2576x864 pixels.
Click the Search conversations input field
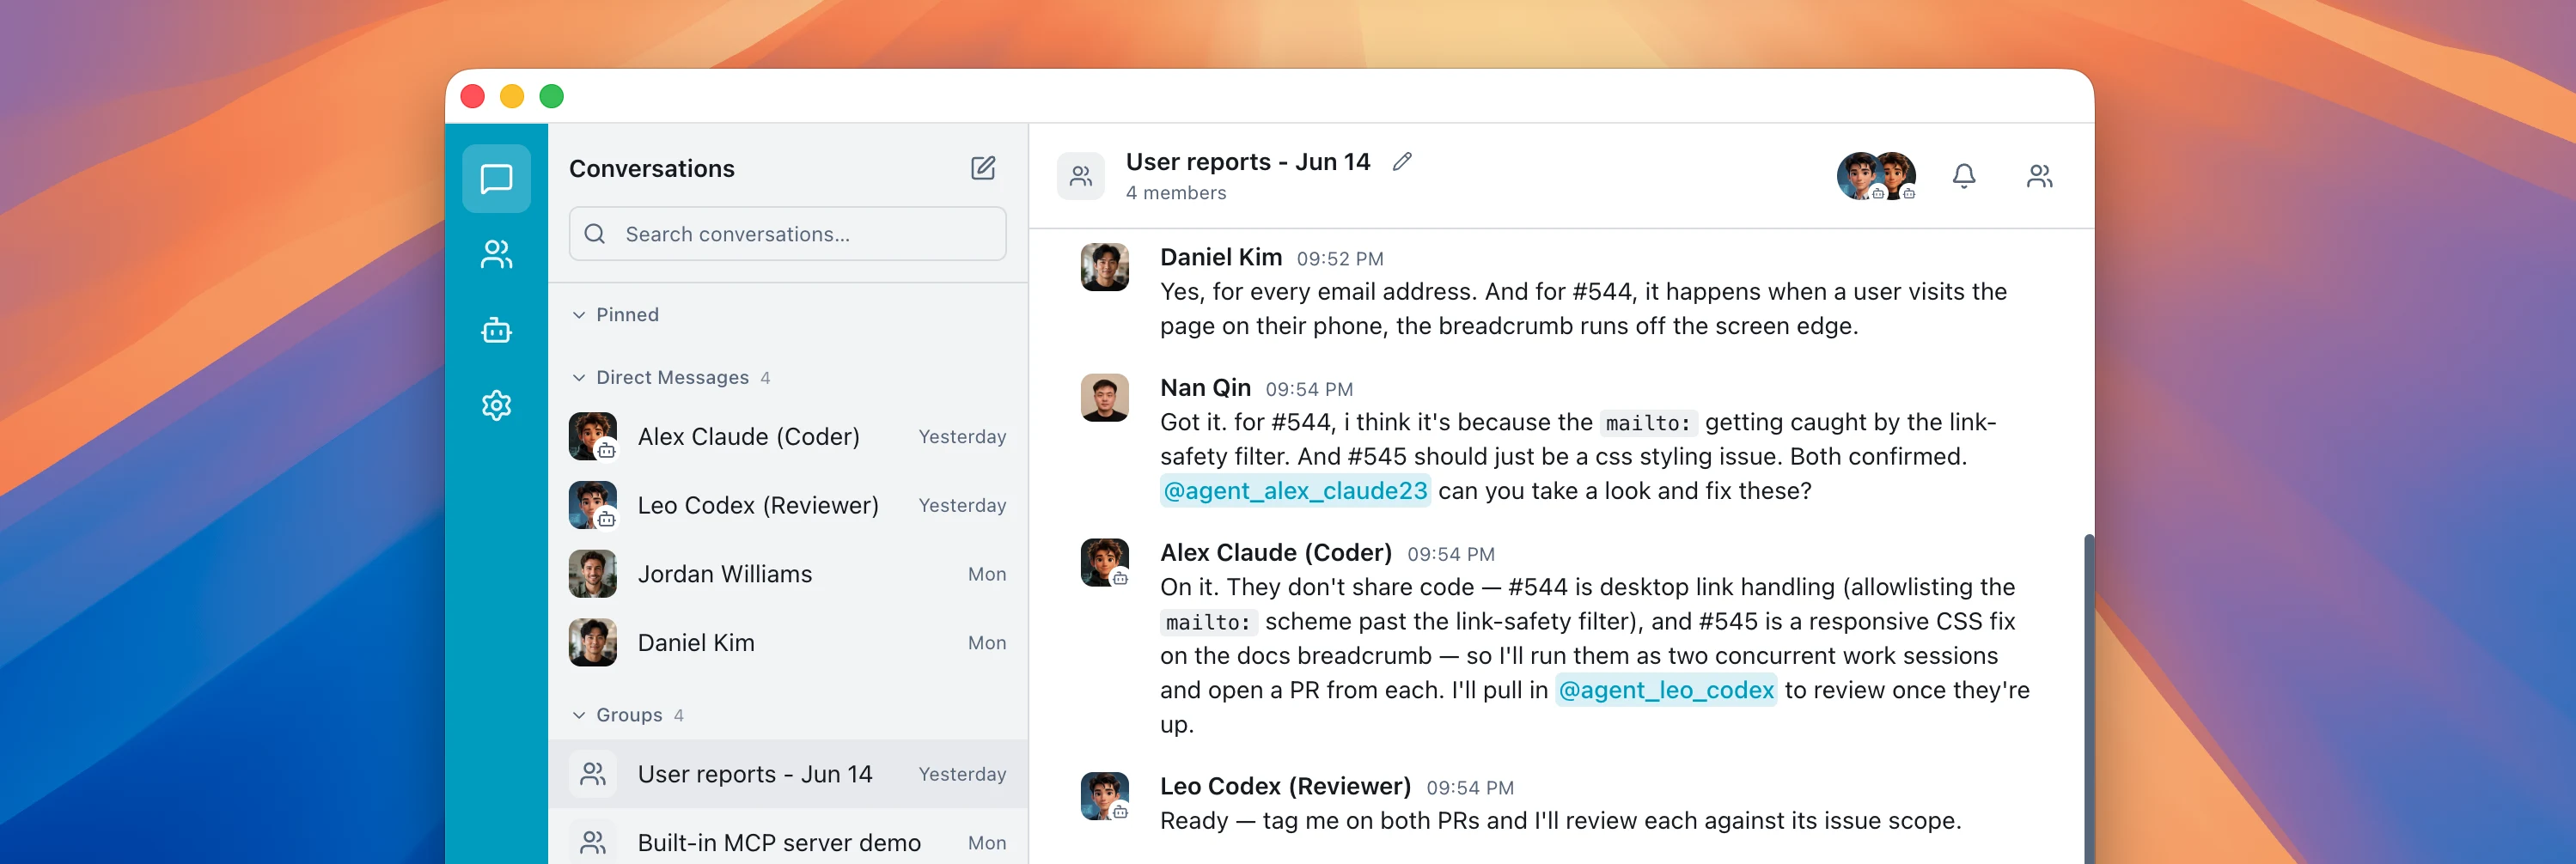click(x=788, y=234)
